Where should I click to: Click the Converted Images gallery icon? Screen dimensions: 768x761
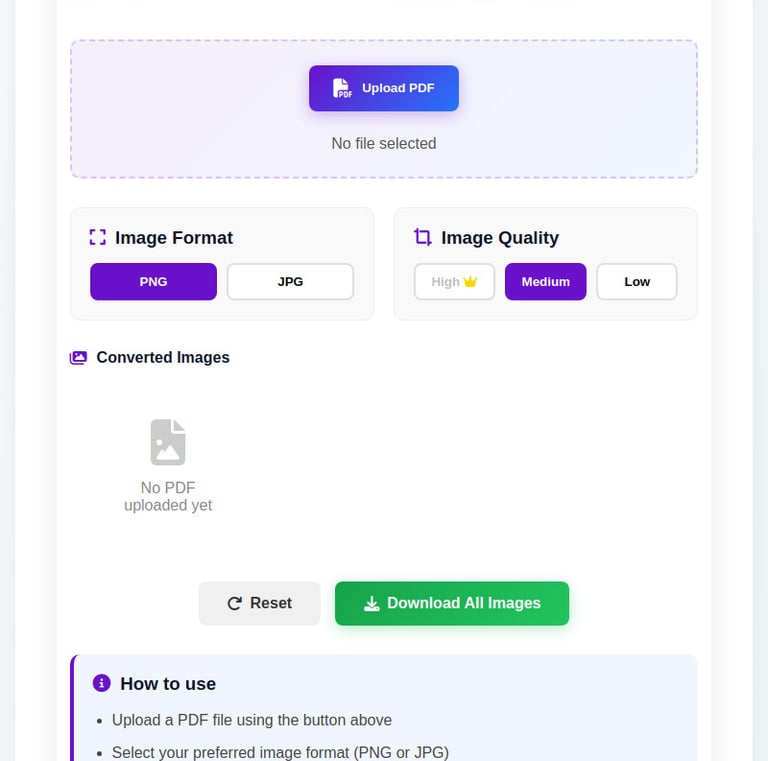pyautogui.click(x=78, y=357)
